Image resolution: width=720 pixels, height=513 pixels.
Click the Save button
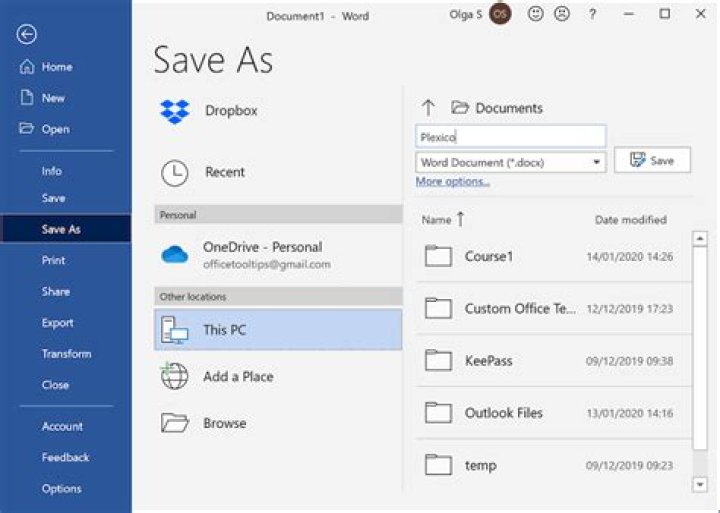click(x=652, y=160)
